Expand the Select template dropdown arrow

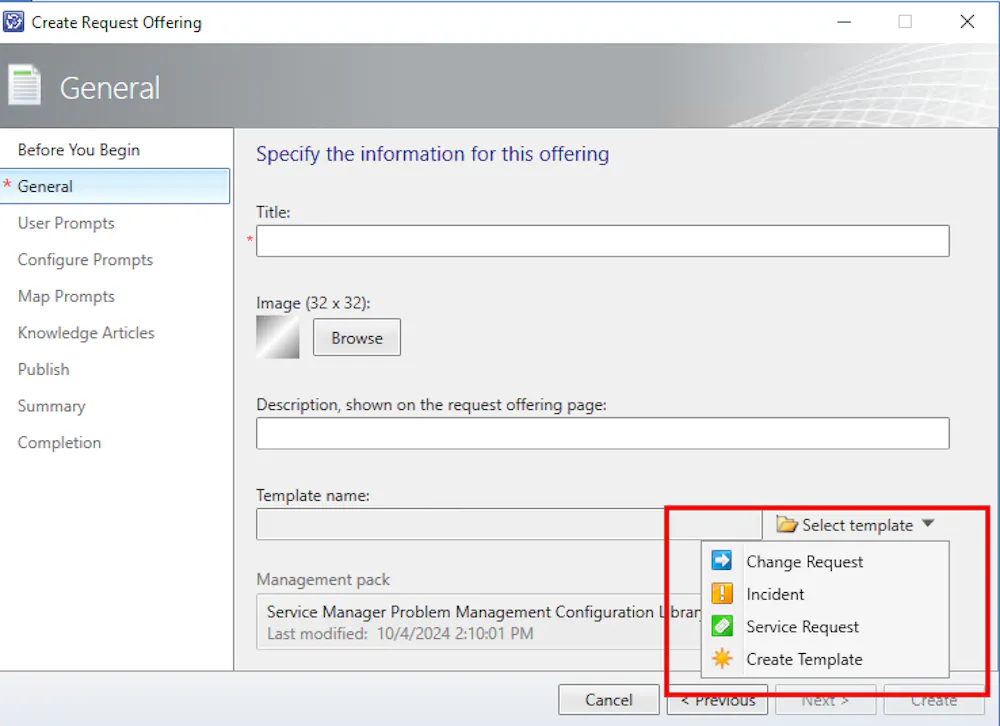pos(928,524)
